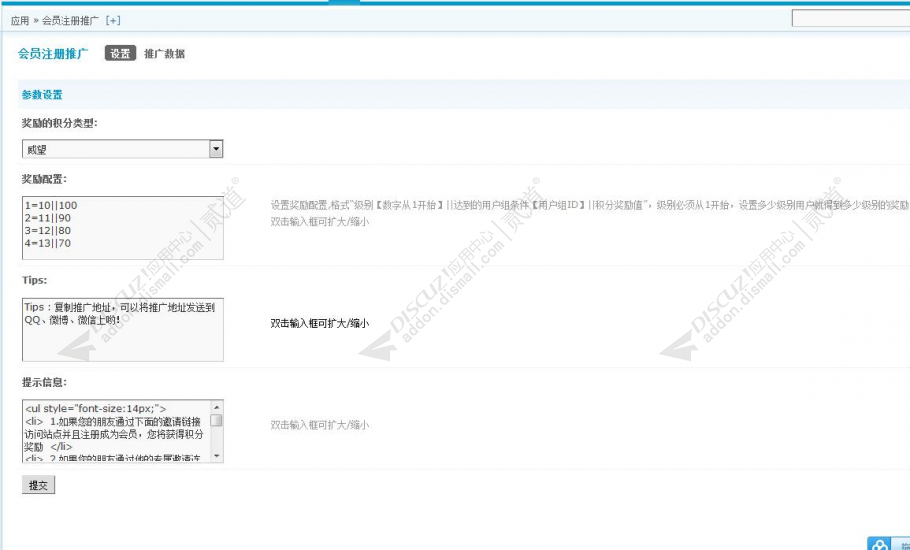
Task: Switch to the 推广数据 tab
Action: click(x=164, y=54)
